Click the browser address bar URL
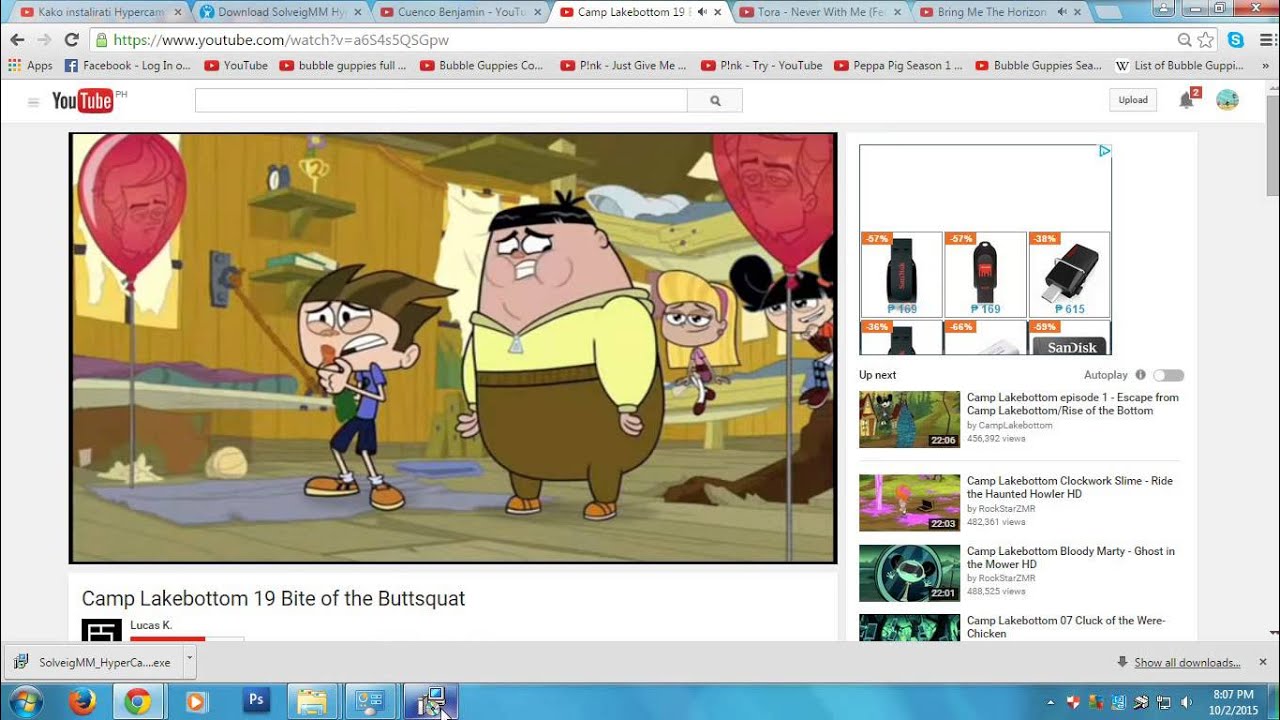 [x=281, y=40]
